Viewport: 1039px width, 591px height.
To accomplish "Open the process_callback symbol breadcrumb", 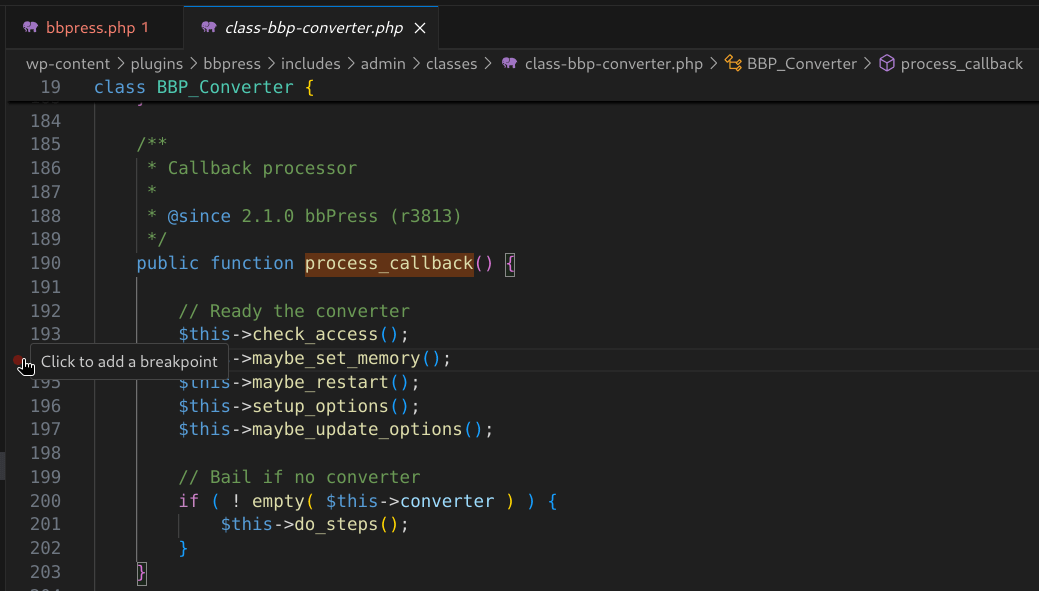I will pos(961,63).
